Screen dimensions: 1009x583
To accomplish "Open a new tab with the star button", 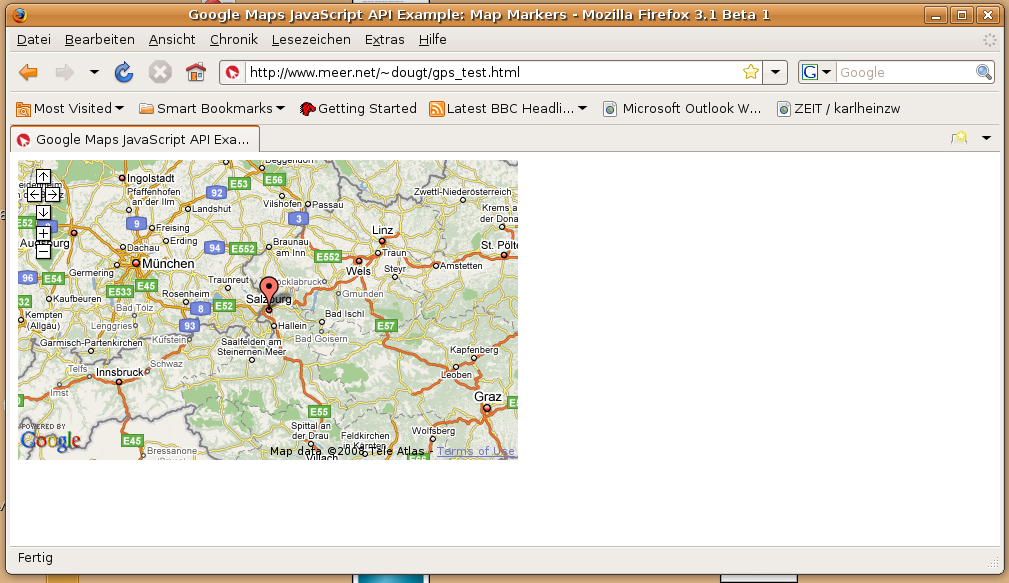I will [x=959, y=138].
